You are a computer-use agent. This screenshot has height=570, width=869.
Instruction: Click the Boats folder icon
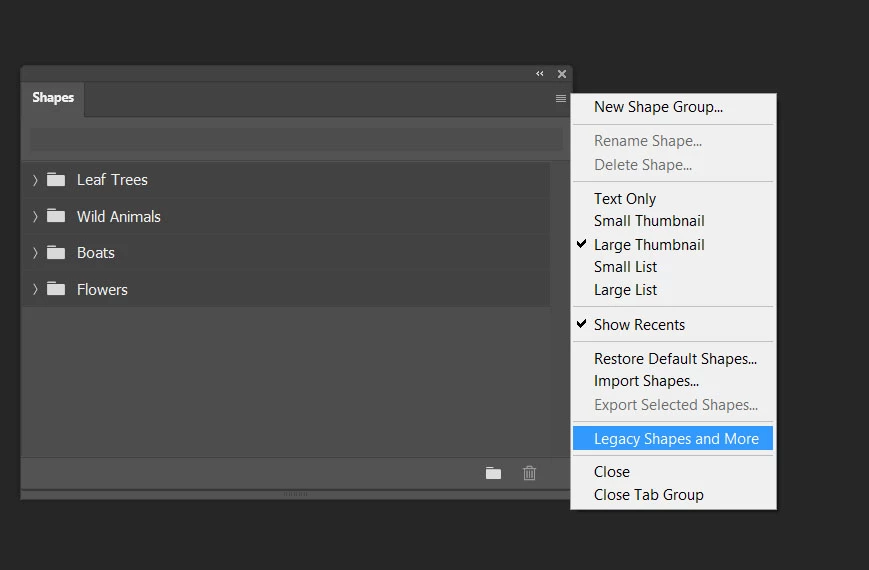tap(55, 252)
